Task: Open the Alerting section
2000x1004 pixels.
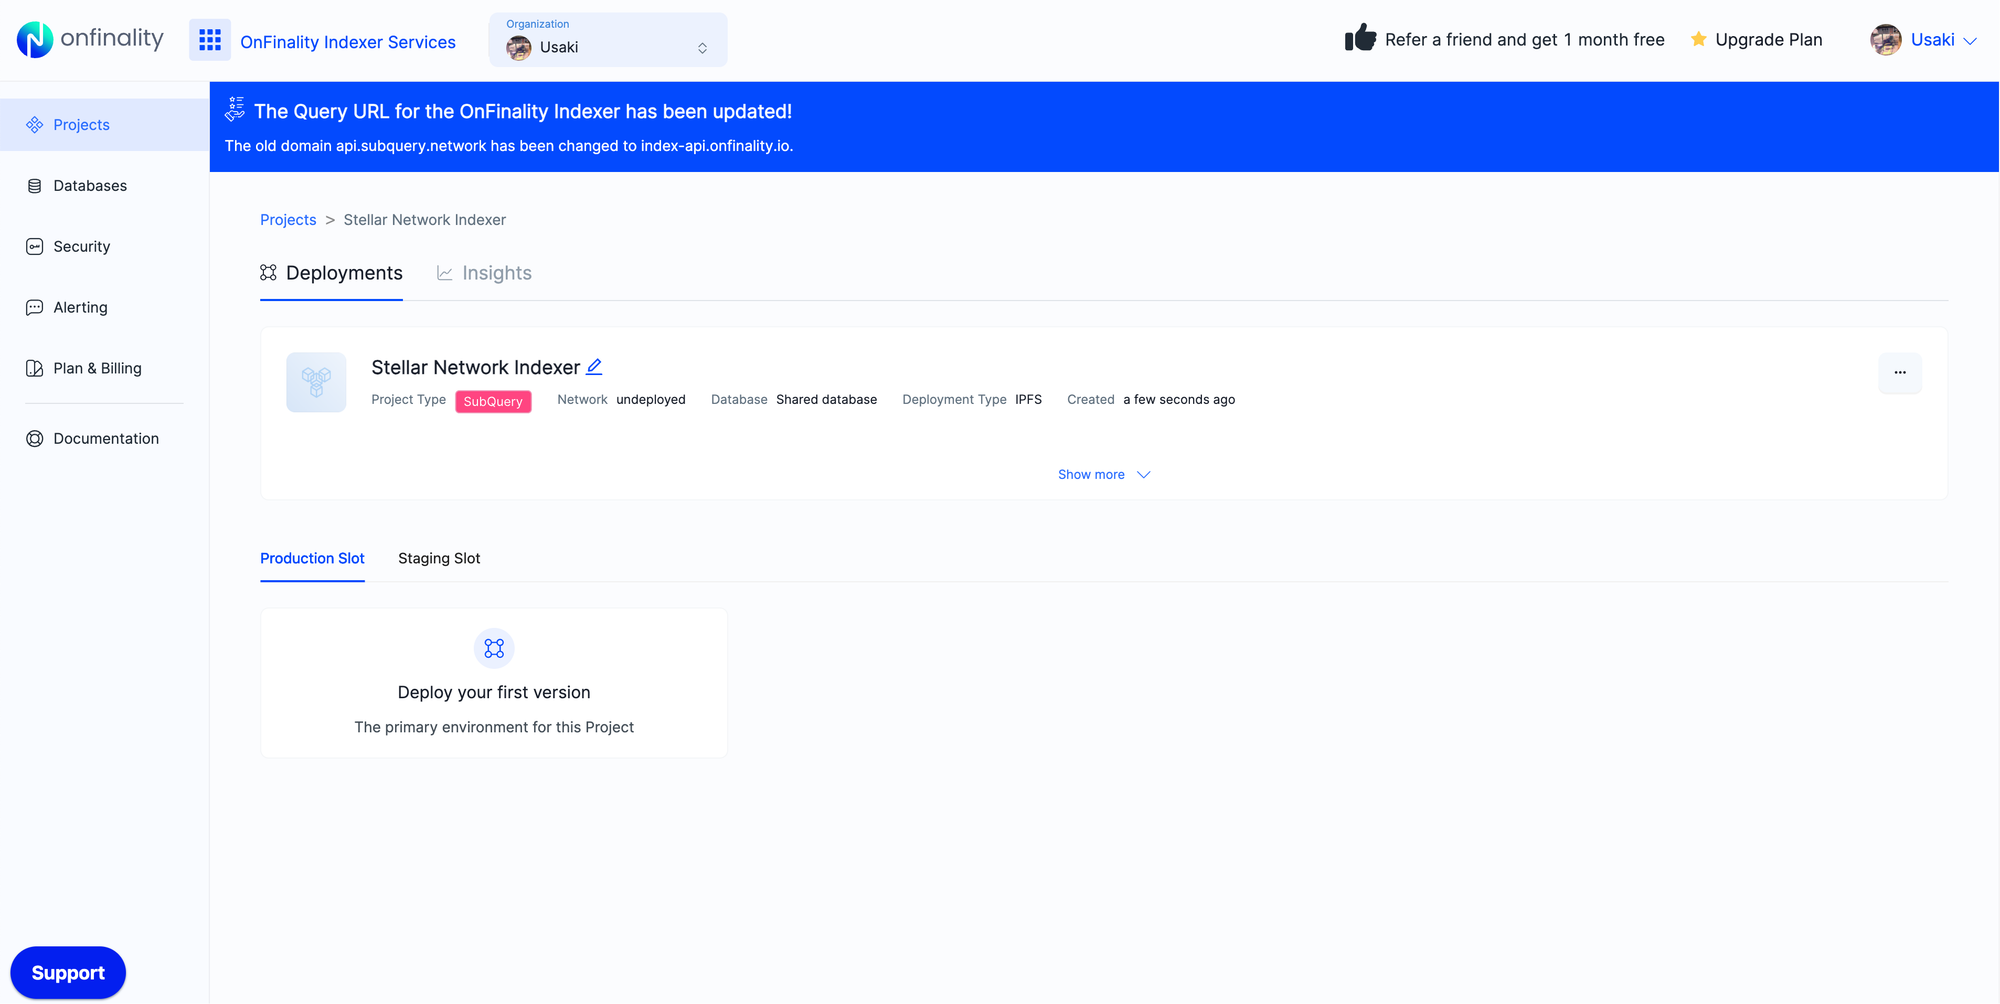Action: click(79, 307)
